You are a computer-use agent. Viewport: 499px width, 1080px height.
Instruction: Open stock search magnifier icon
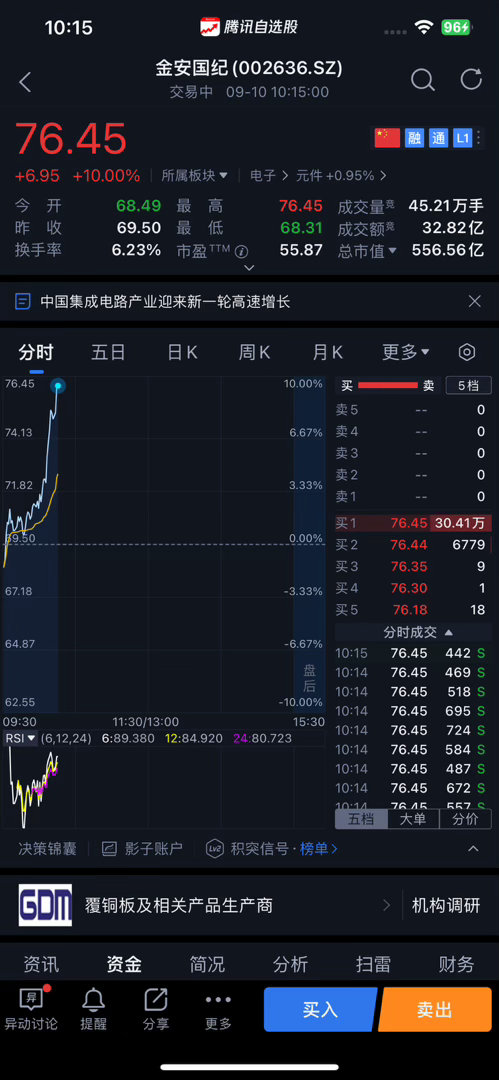pyautogui.click(x=422, y=80)
